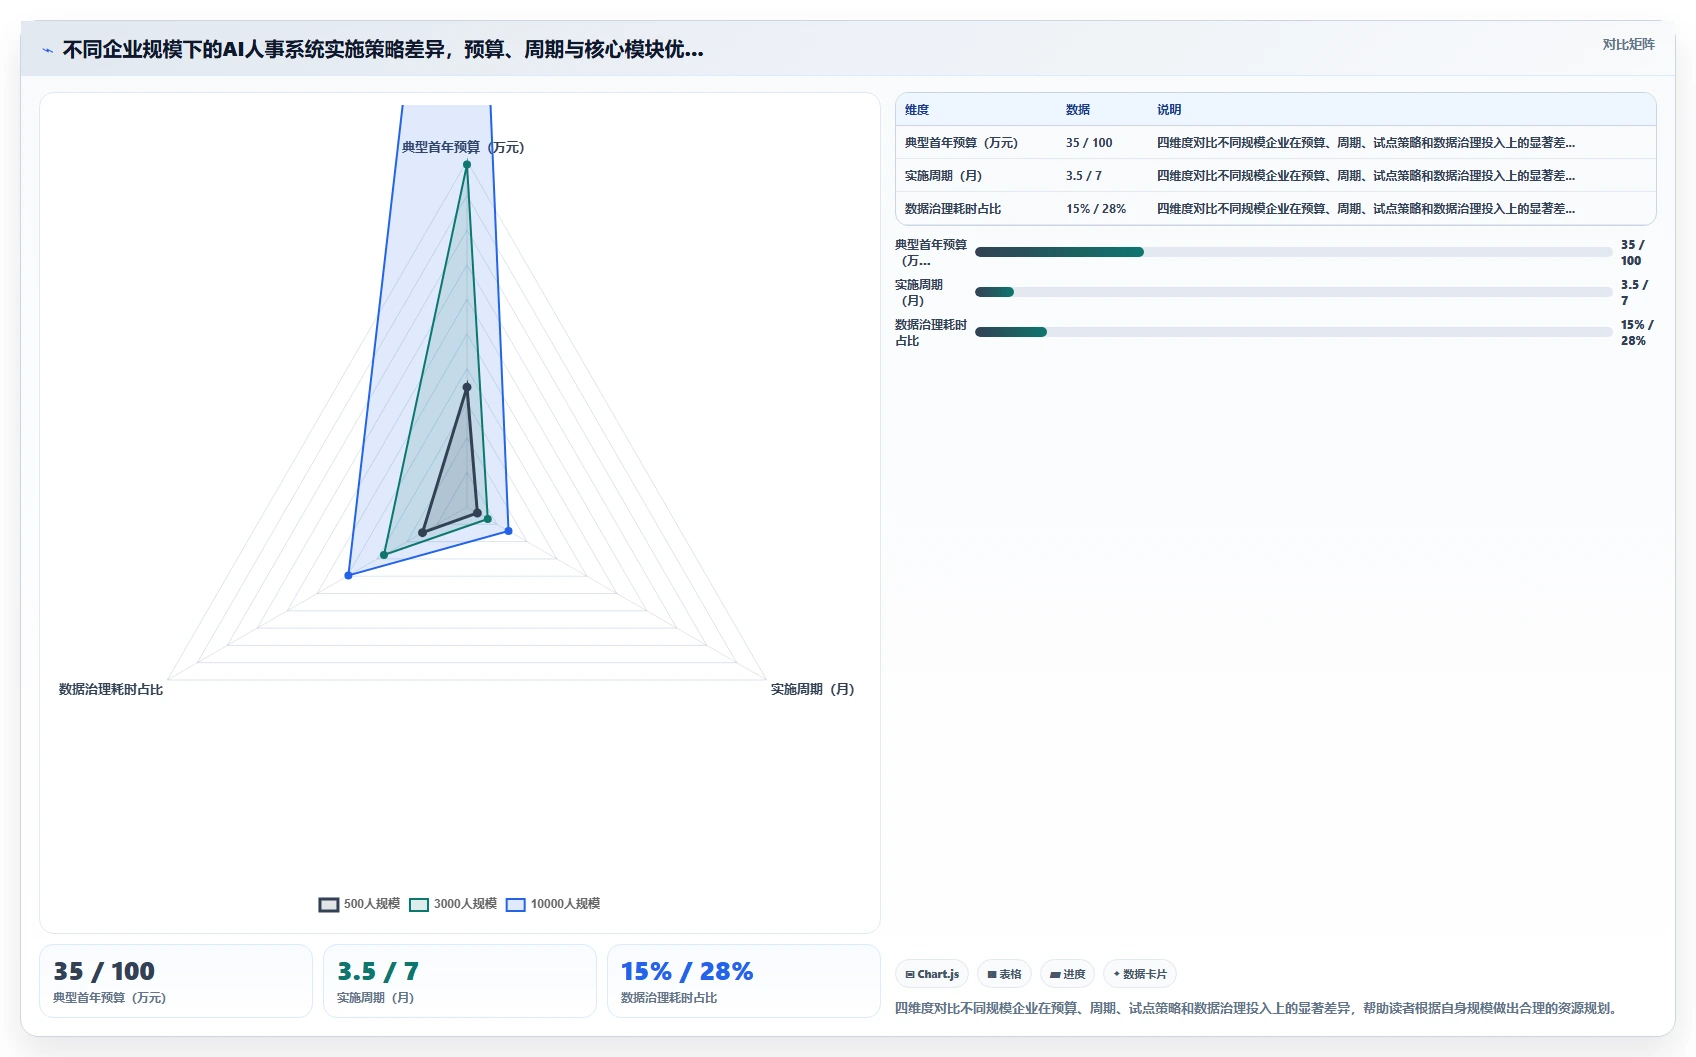Click the 15% / 28% table value
1696x1057 pixels.
pyautogui.click(x=1096, y=209)
